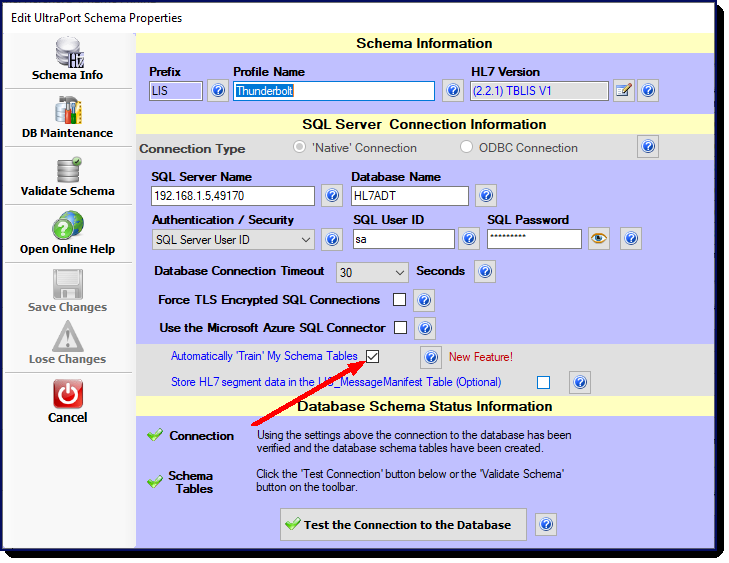Click the 'Seconds' label after timeout
729x563 pixels.
(440, 271)
